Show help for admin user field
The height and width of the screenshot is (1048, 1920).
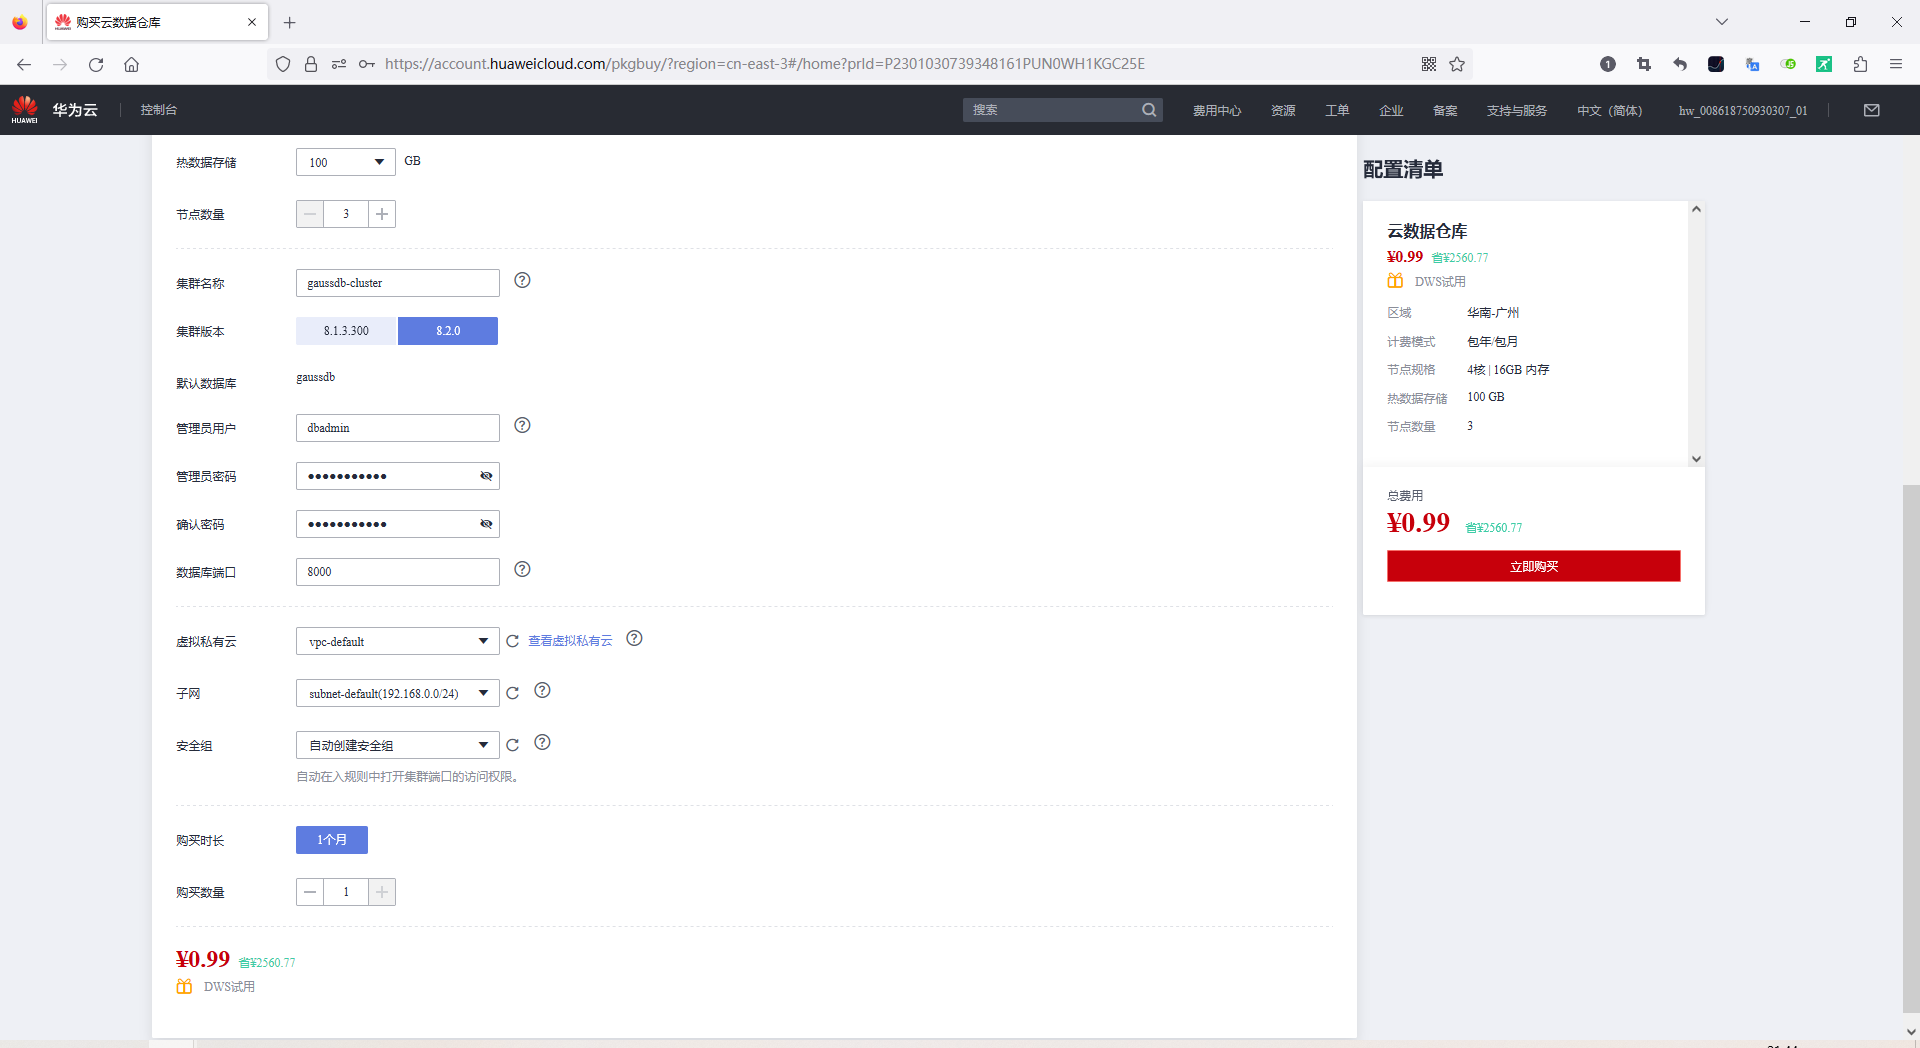pyautogui.click(x=522, y=425)
